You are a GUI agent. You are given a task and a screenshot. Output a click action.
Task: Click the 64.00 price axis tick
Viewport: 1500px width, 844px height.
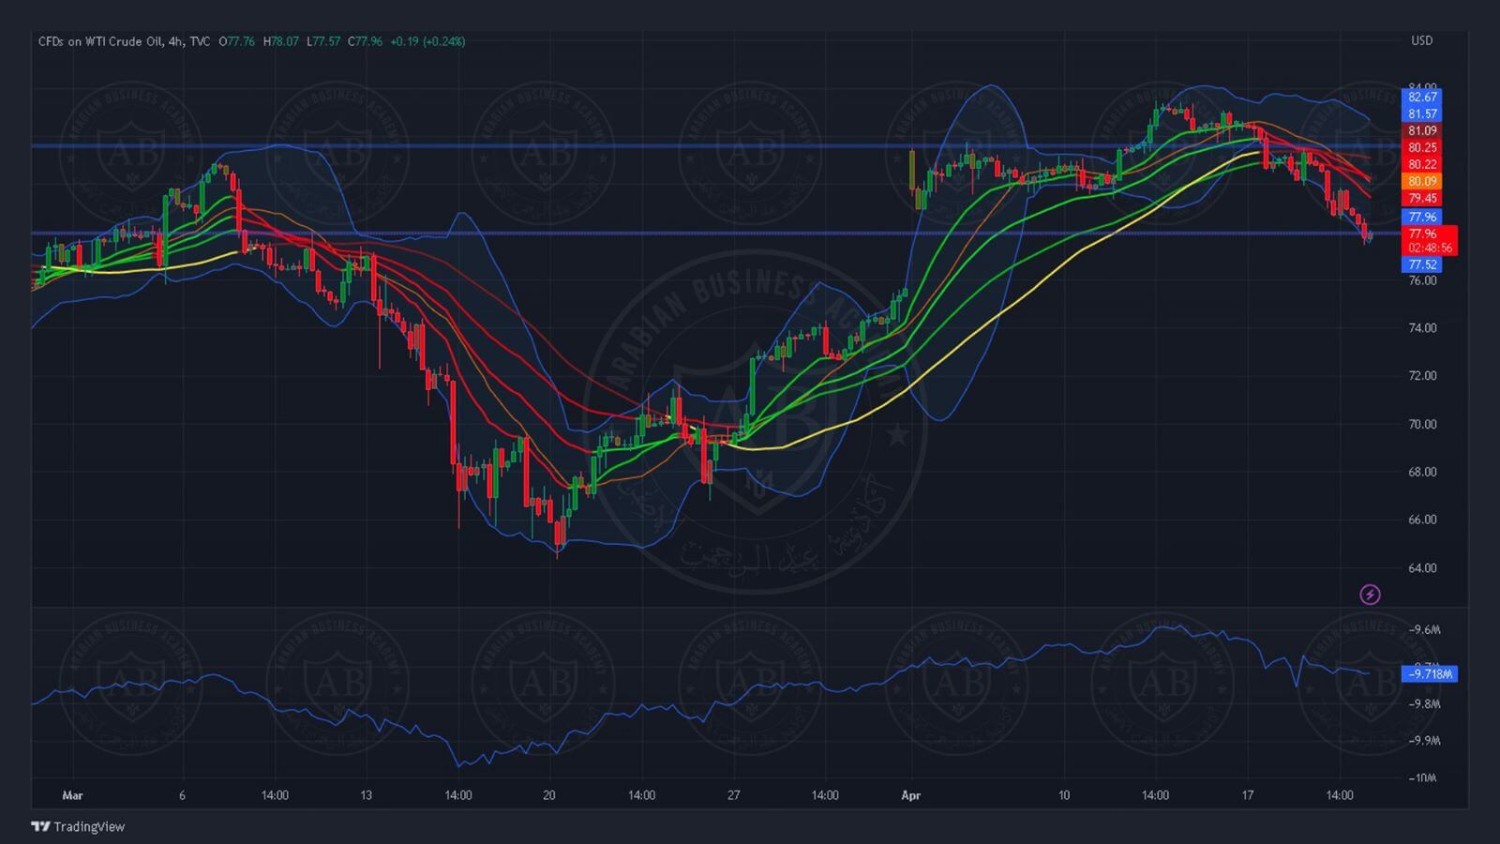coord(1422,568)
